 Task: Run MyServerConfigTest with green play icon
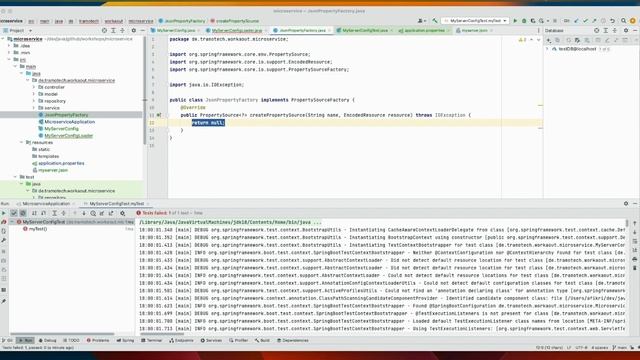click(515, 21)
